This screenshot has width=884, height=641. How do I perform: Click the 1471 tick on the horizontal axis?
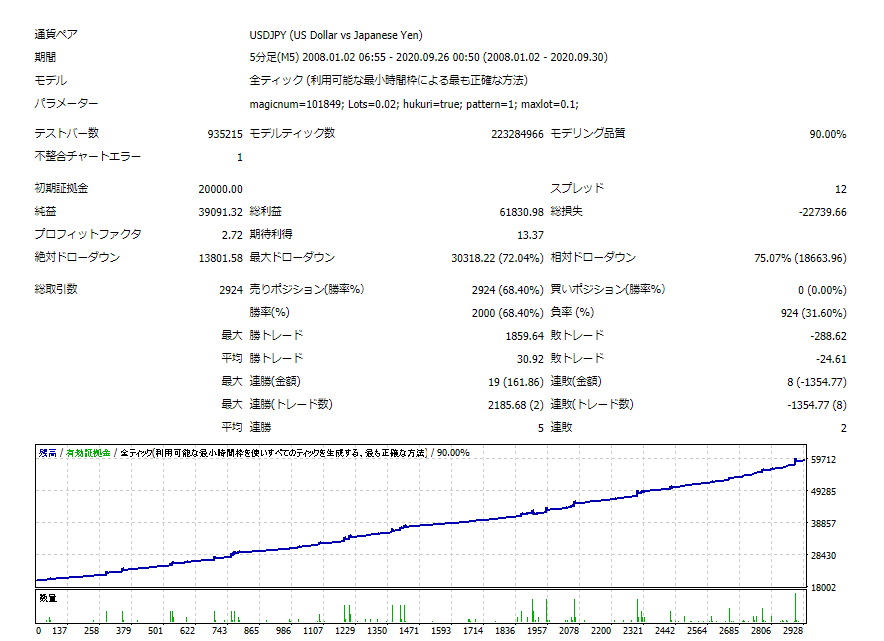(407, 631)
